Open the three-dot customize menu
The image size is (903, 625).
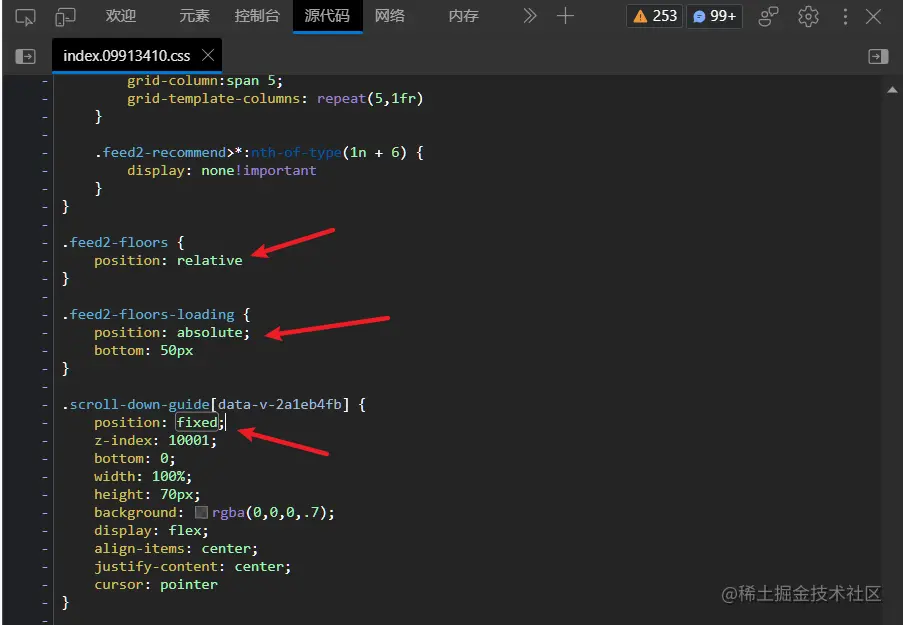coord(845,16)
